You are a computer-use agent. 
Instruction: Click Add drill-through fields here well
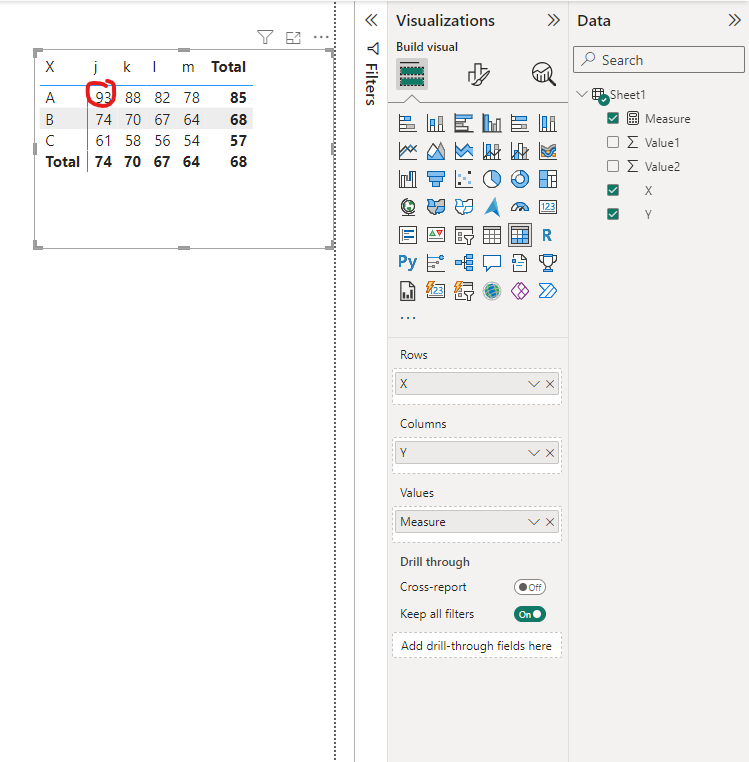tap(477, 646)
